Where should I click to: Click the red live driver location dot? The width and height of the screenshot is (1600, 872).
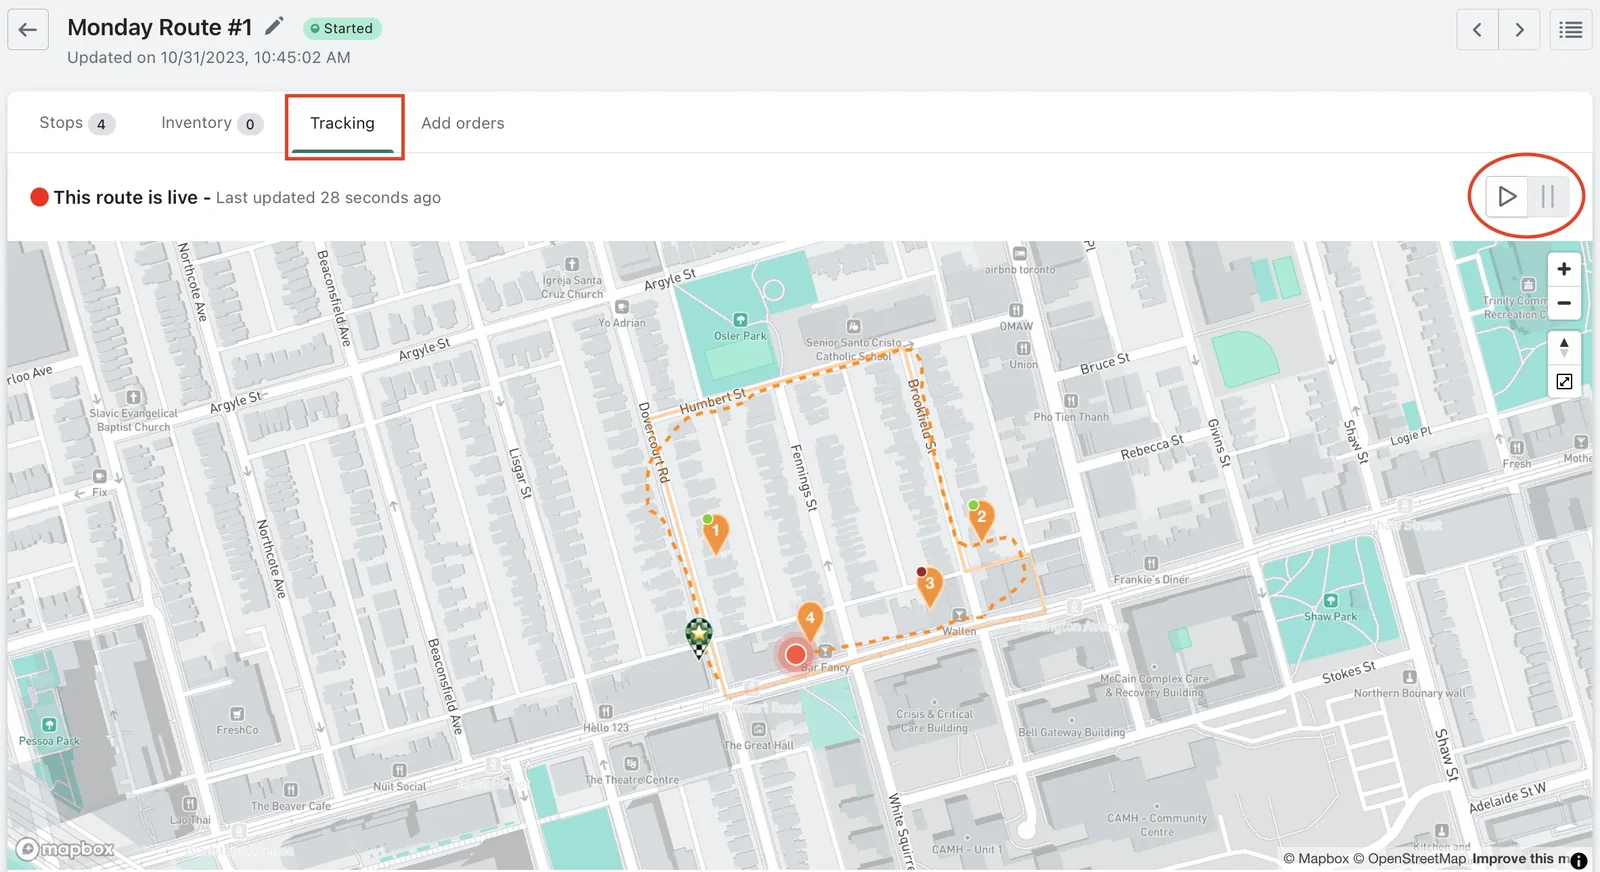[x=795, y=655]
